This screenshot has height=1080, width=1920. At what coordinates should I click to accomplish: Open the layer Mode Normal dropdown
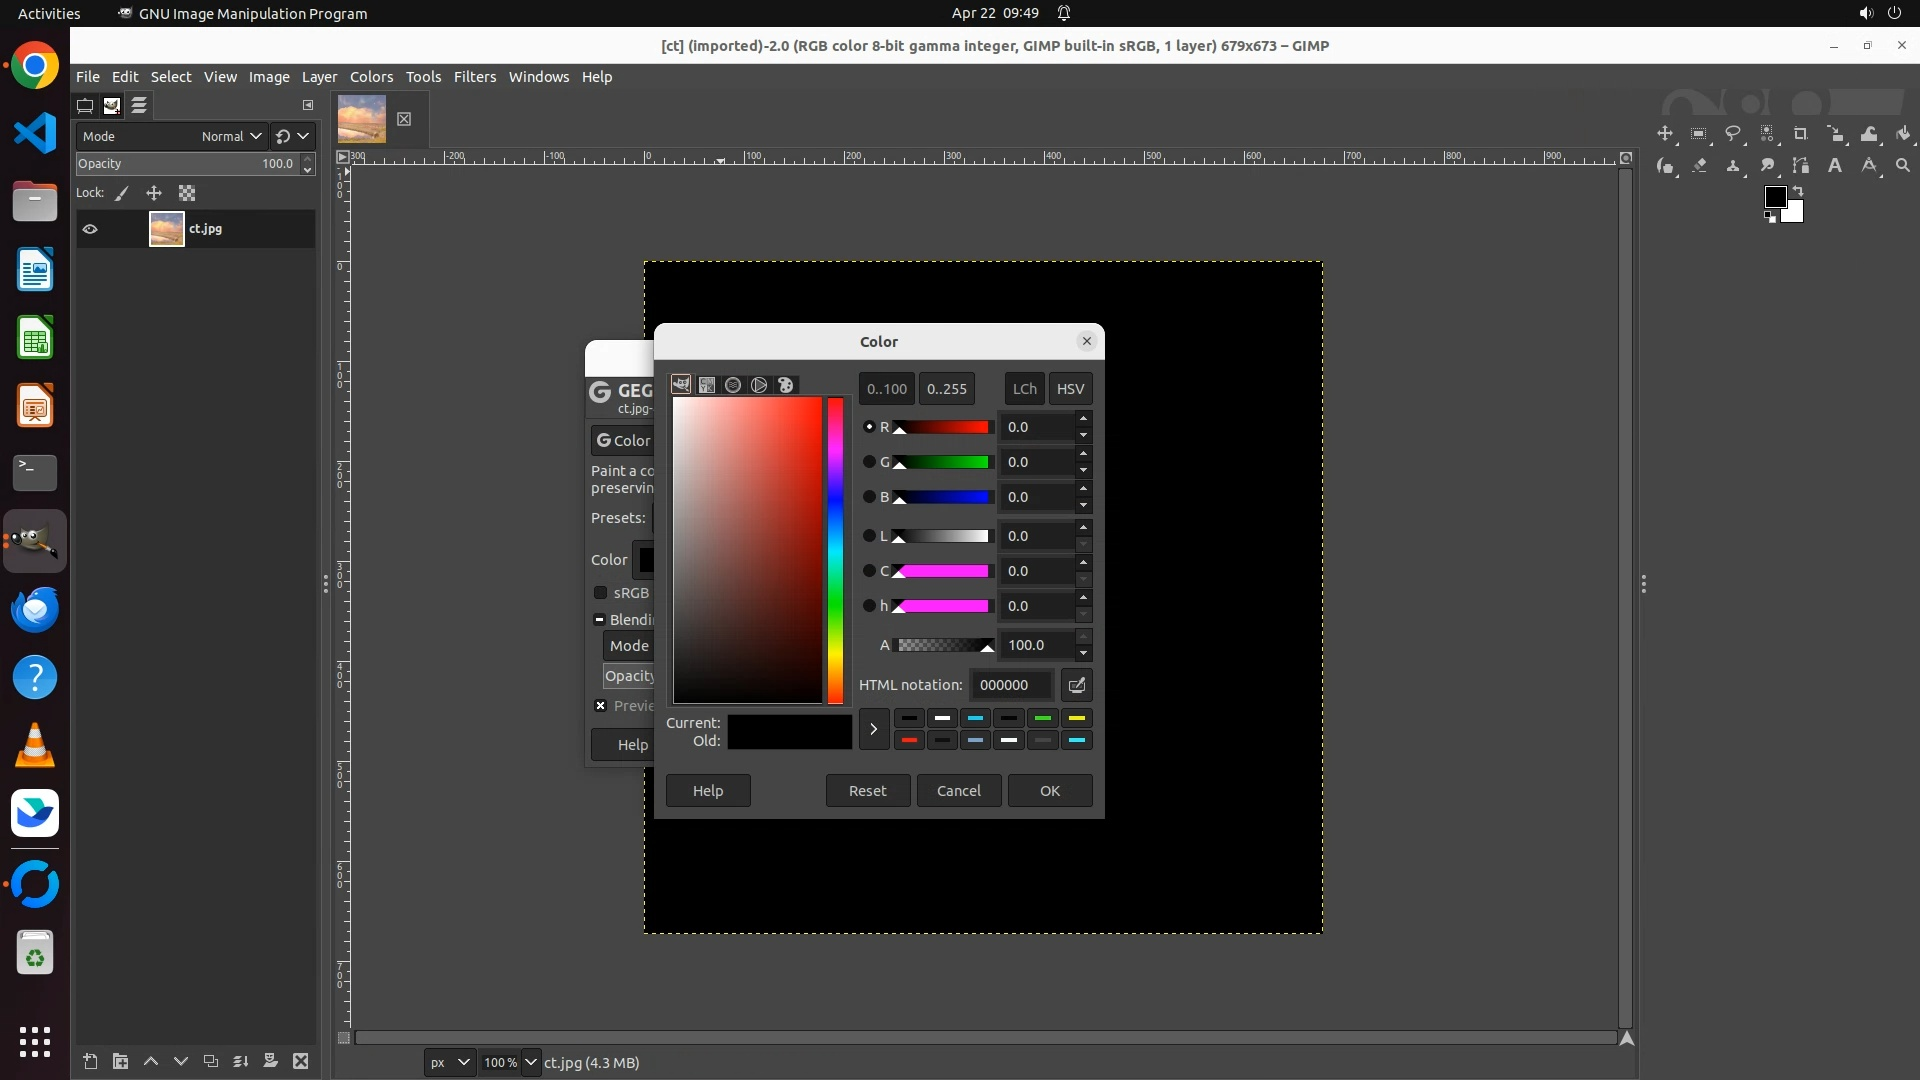(x=231, y=136)
